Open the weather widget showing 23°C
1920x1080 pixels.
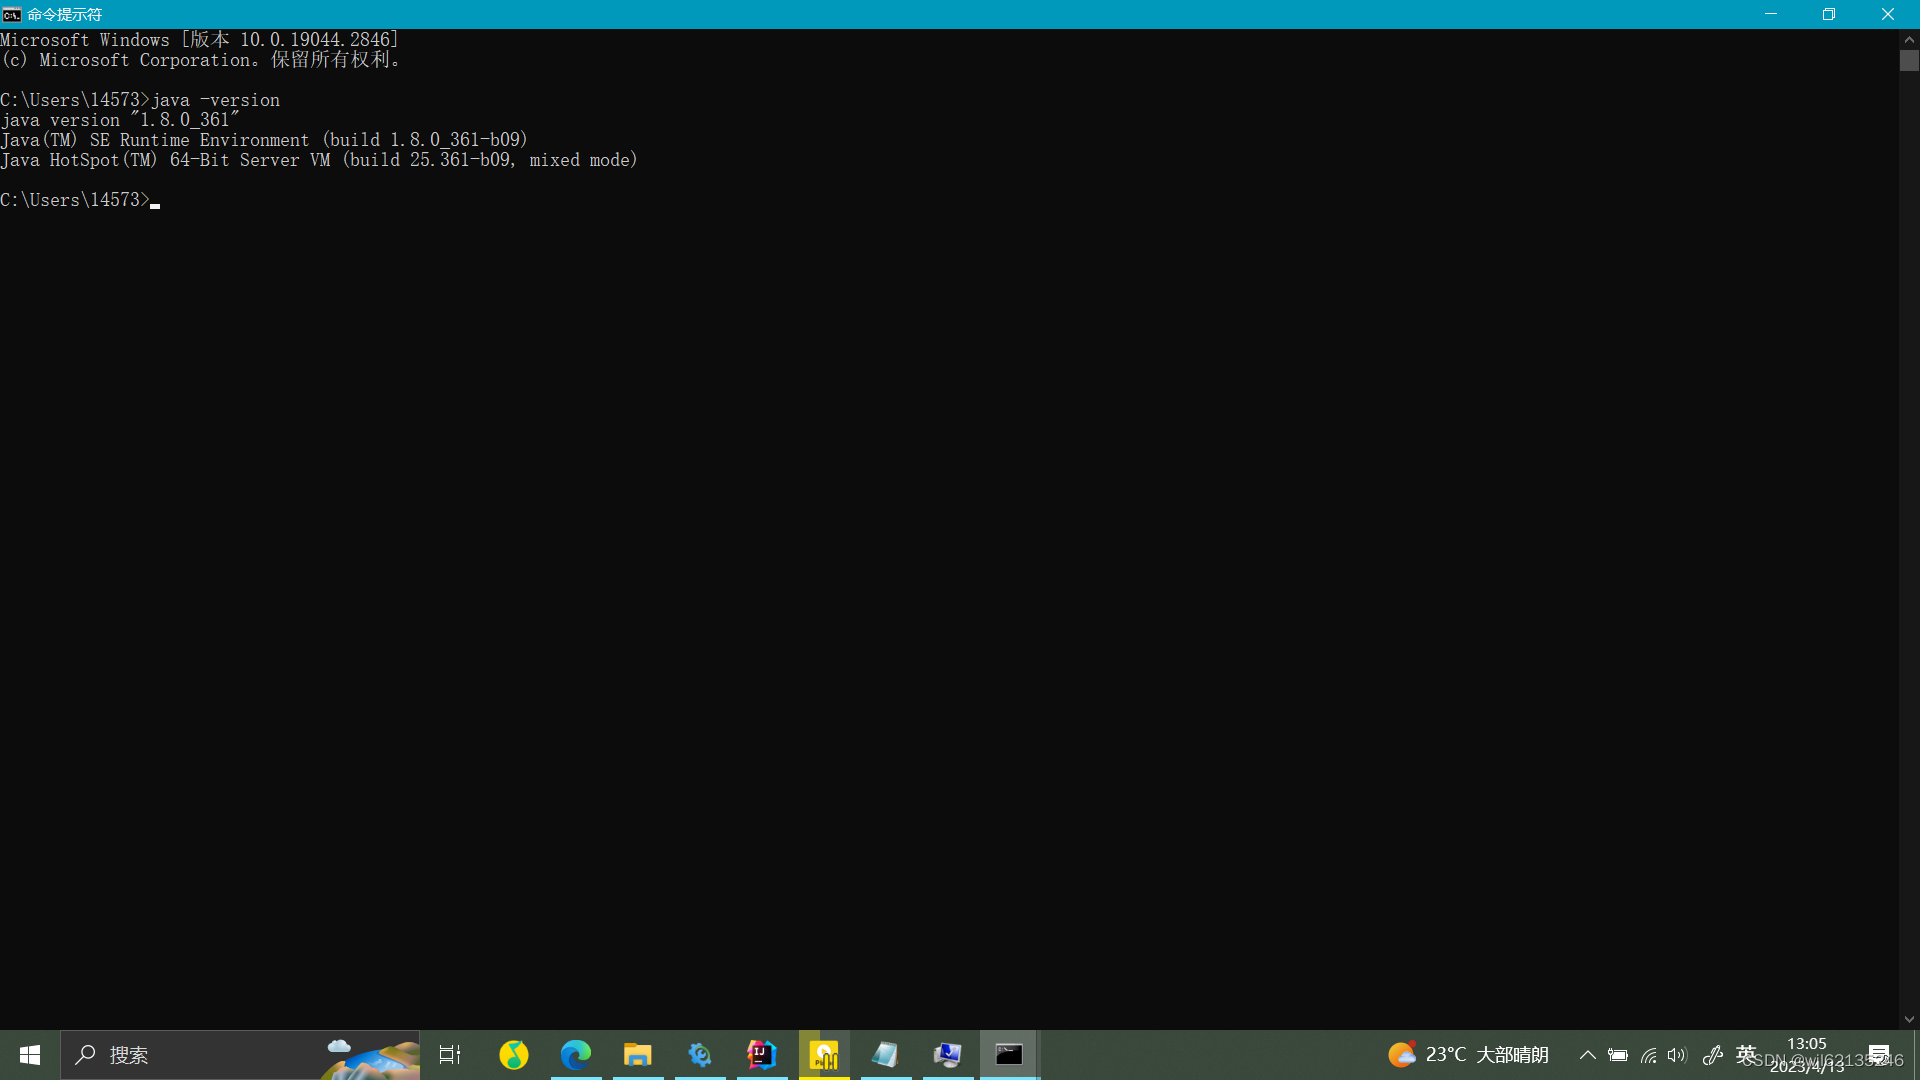point(1468,1055)
